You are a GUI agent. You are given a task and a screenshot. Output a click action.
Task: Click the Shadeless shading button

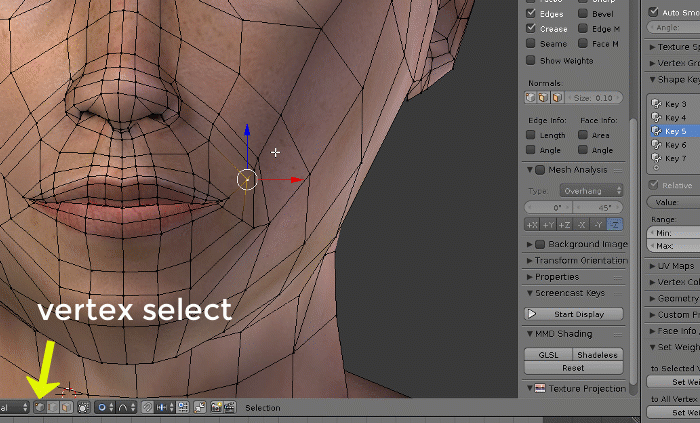click(x=597, y=355)
